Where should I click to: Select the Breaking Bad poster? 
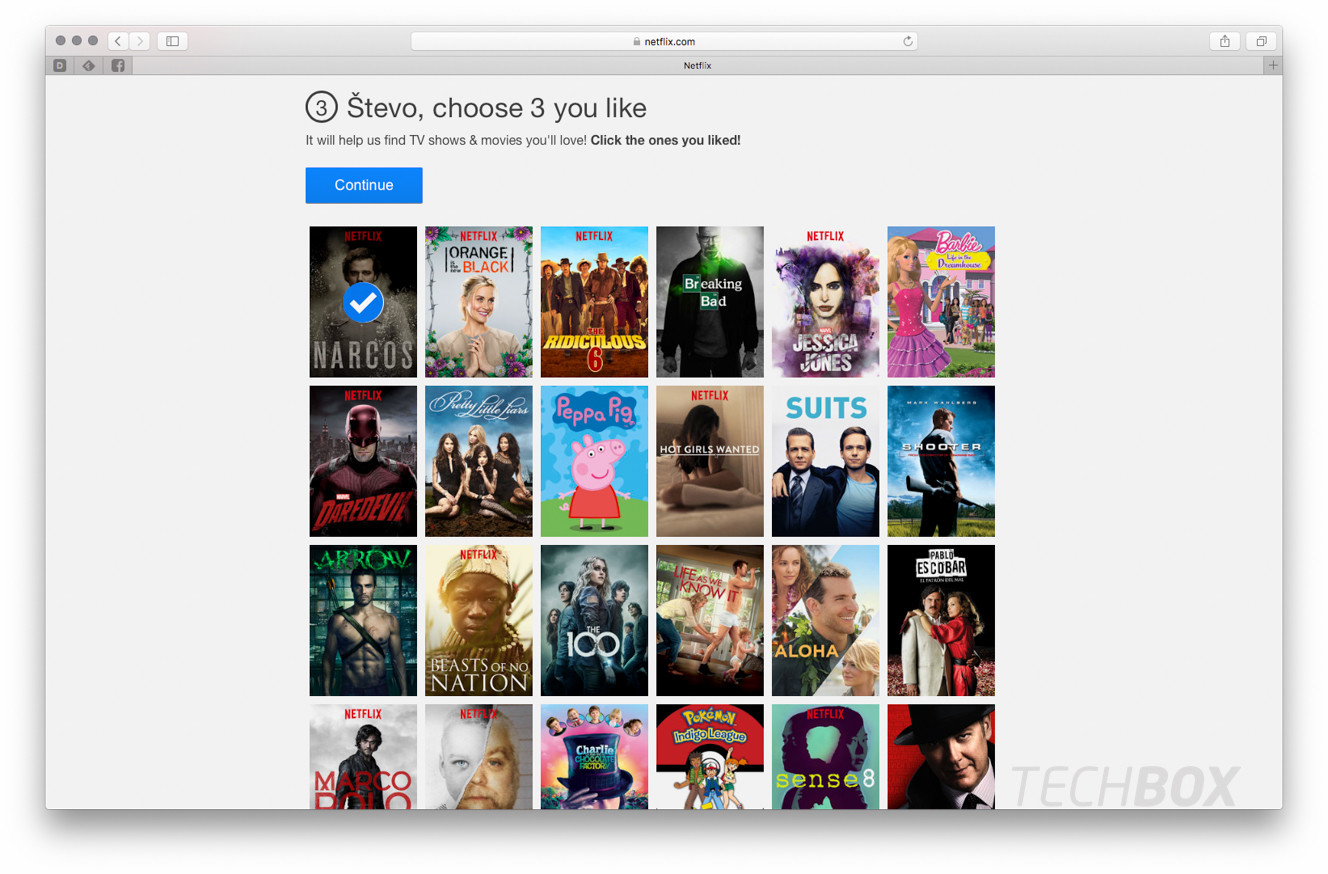(x=710, y=301)
